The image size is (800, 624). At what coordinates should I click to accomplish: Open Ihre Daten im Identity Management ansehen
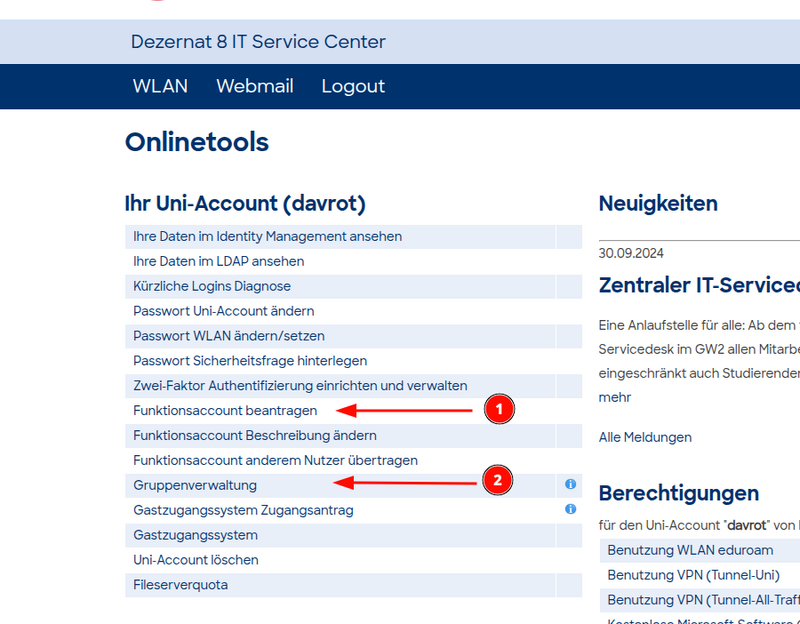tap(267, 237)
